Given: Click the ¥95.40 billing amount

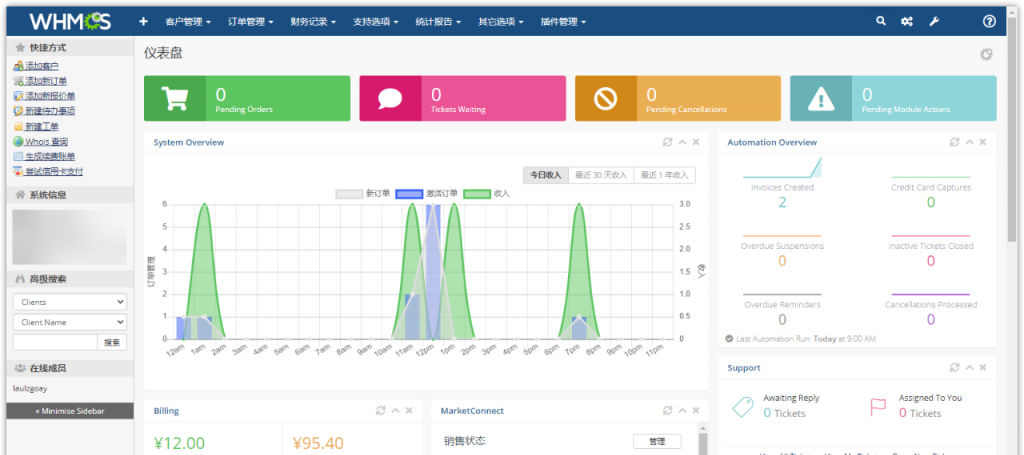Looking at the screenshot, I should [317, 443].
